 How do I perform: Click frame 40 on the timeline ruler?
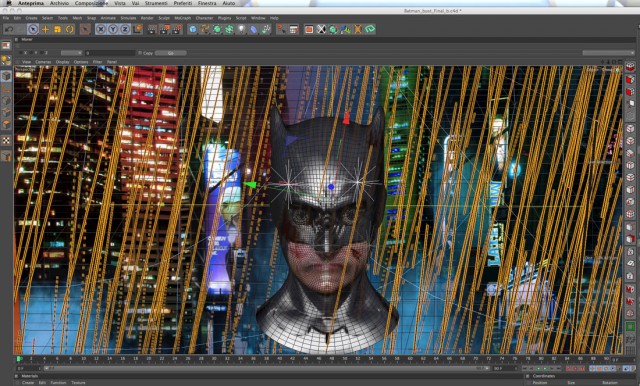coord(280,359)
